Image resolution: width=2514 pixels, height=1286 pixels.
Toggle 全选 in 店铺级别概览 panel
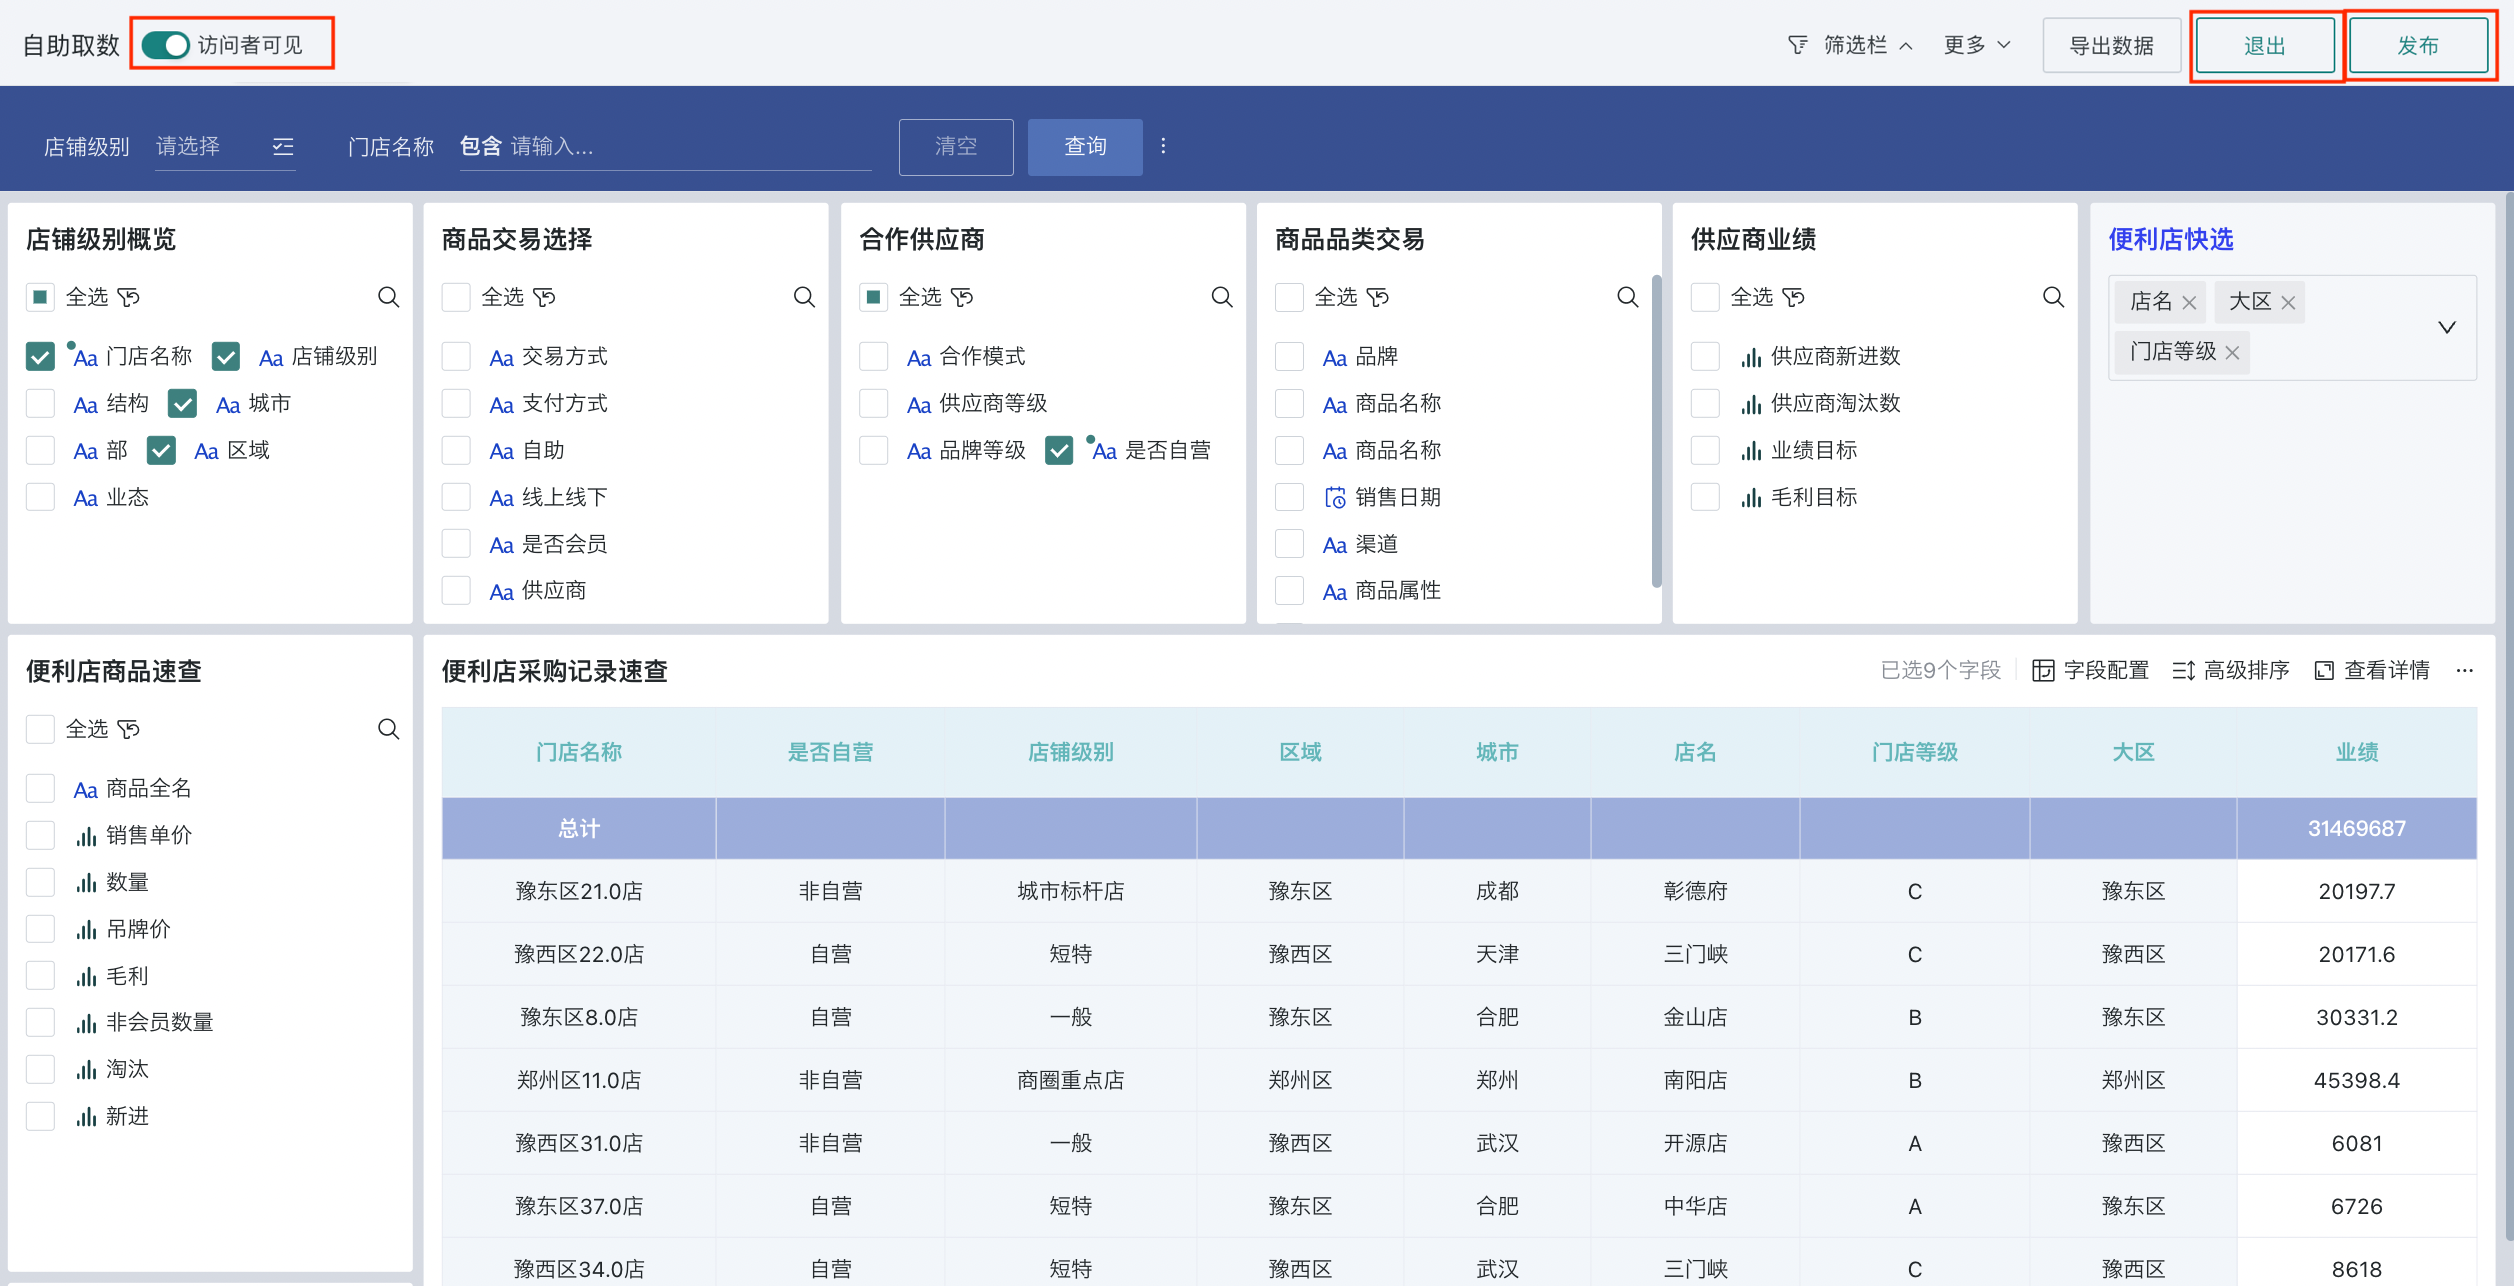click(40, 297)
